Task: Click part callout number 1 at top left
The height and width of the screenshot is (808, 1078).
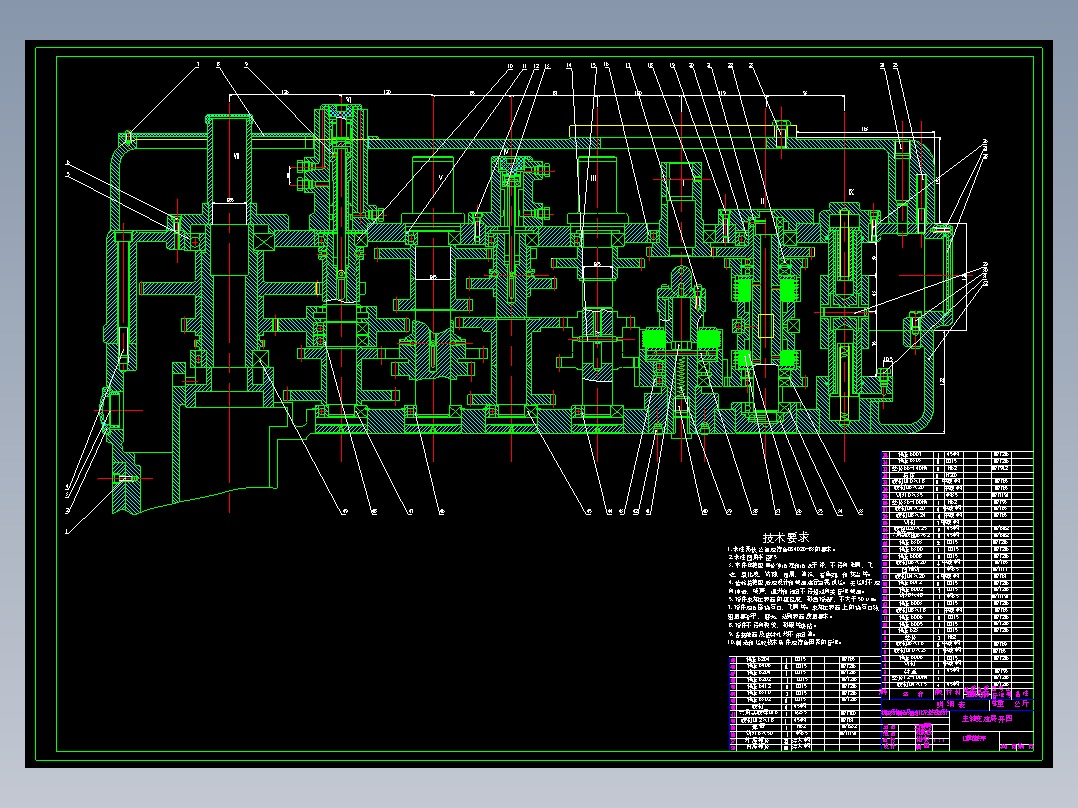Action: click(198, 65)
